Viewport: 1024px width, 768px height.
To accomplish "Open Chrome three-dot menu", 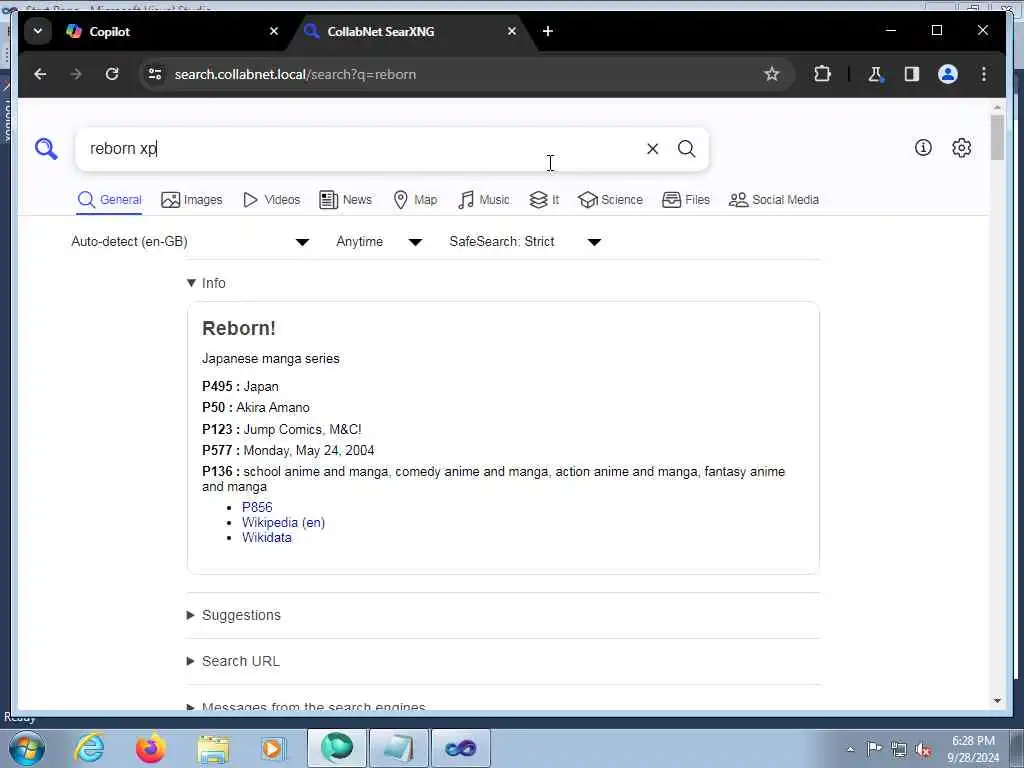I will pos(984,74).
